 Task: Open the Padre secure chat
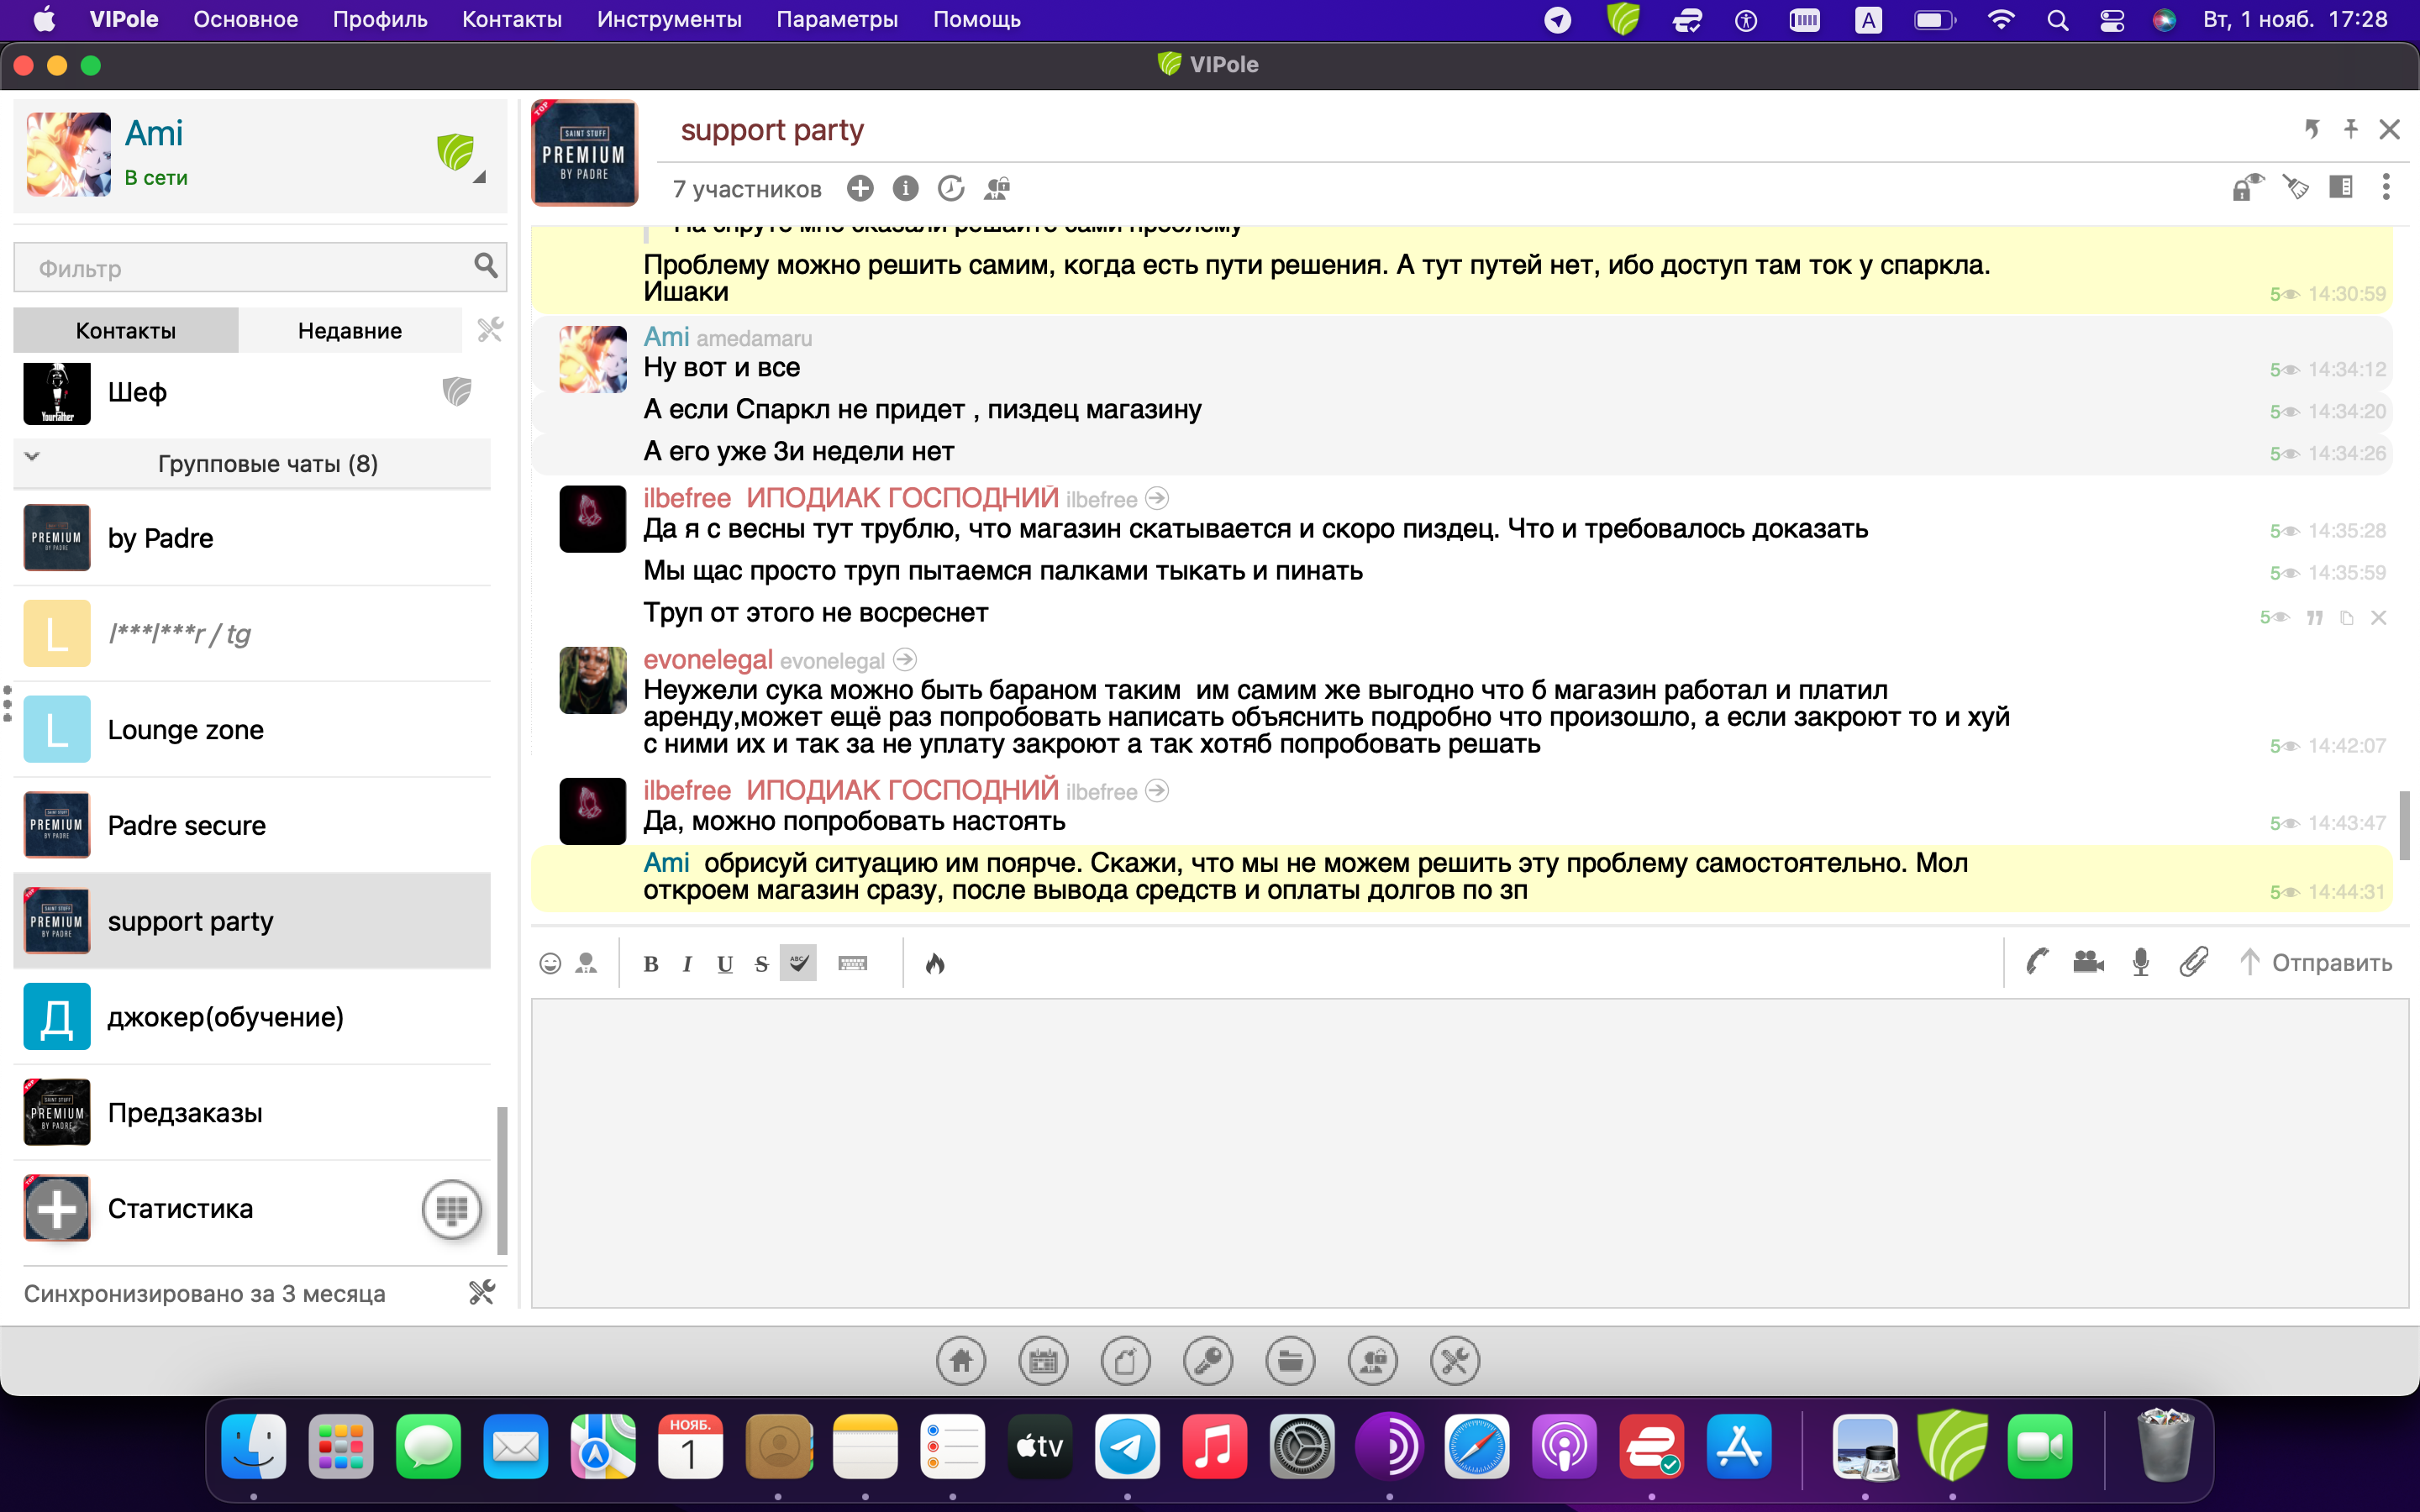[252, 825]
